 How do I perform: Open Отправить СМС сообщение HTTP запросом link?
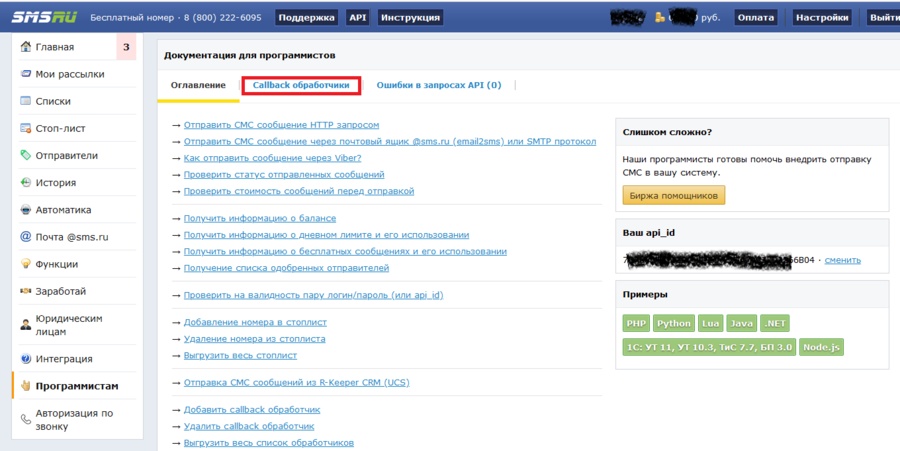pyautogui.click(x=281, y=125)
